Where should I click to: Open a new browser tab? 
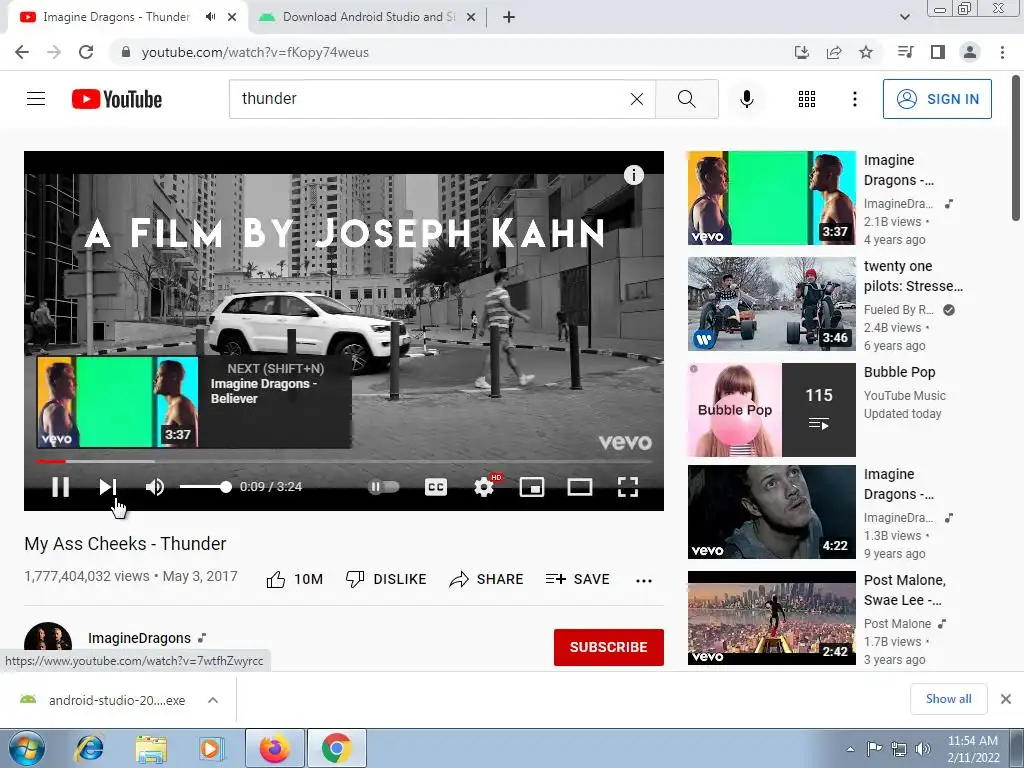pos(509,18)
